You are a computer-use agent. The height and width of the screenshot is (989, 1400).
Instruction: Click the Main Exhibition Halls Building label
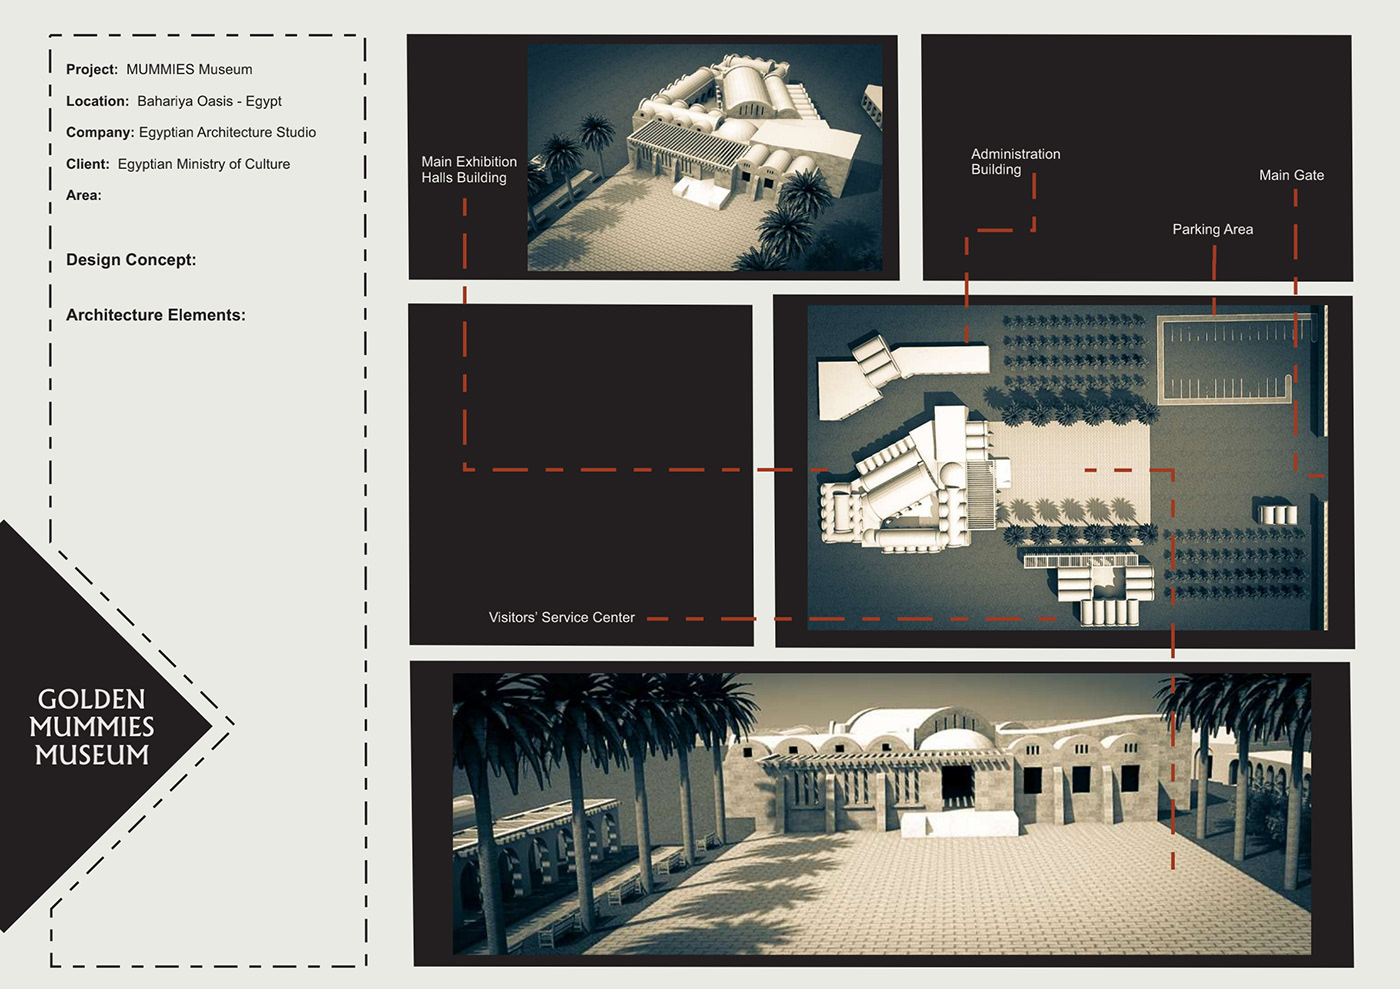click(x=469, y=169)
